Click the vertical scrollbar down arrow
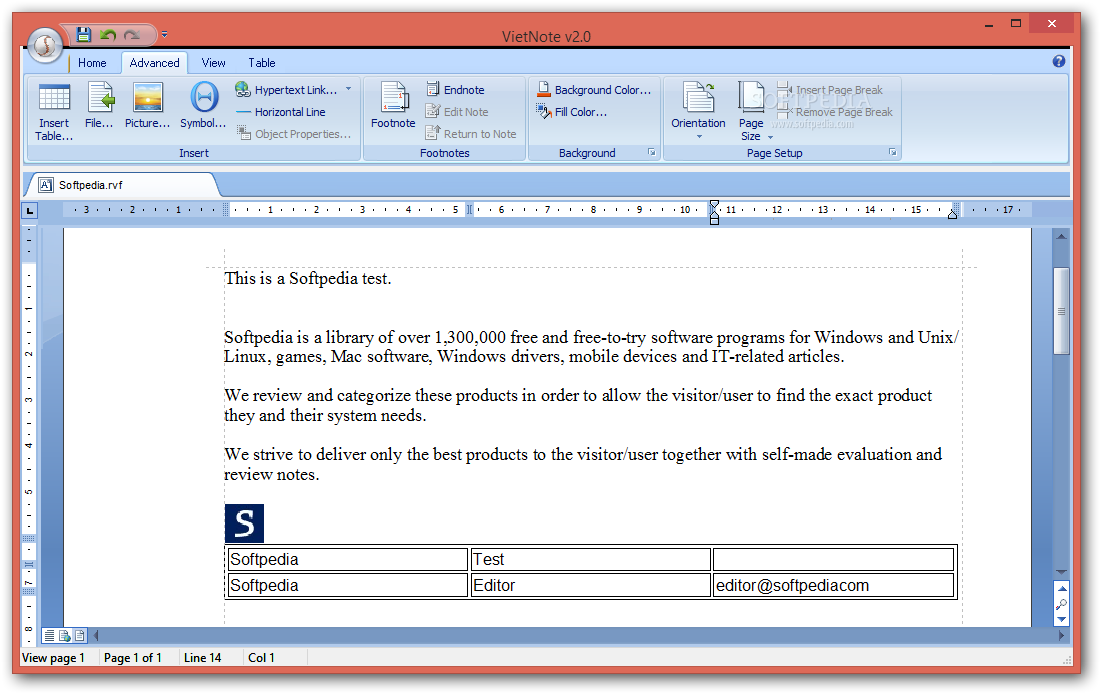Viewport: 1101px width, 694px height. click(1061, 572)
